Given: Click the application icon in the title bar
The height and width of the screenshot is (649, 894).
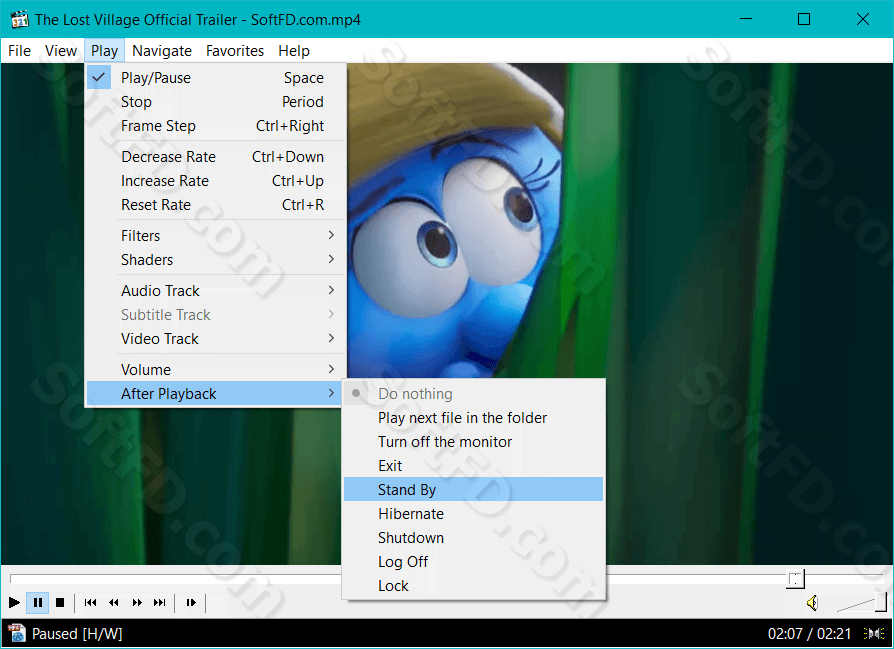Looking at the screenshot, I should coord(19,19).
